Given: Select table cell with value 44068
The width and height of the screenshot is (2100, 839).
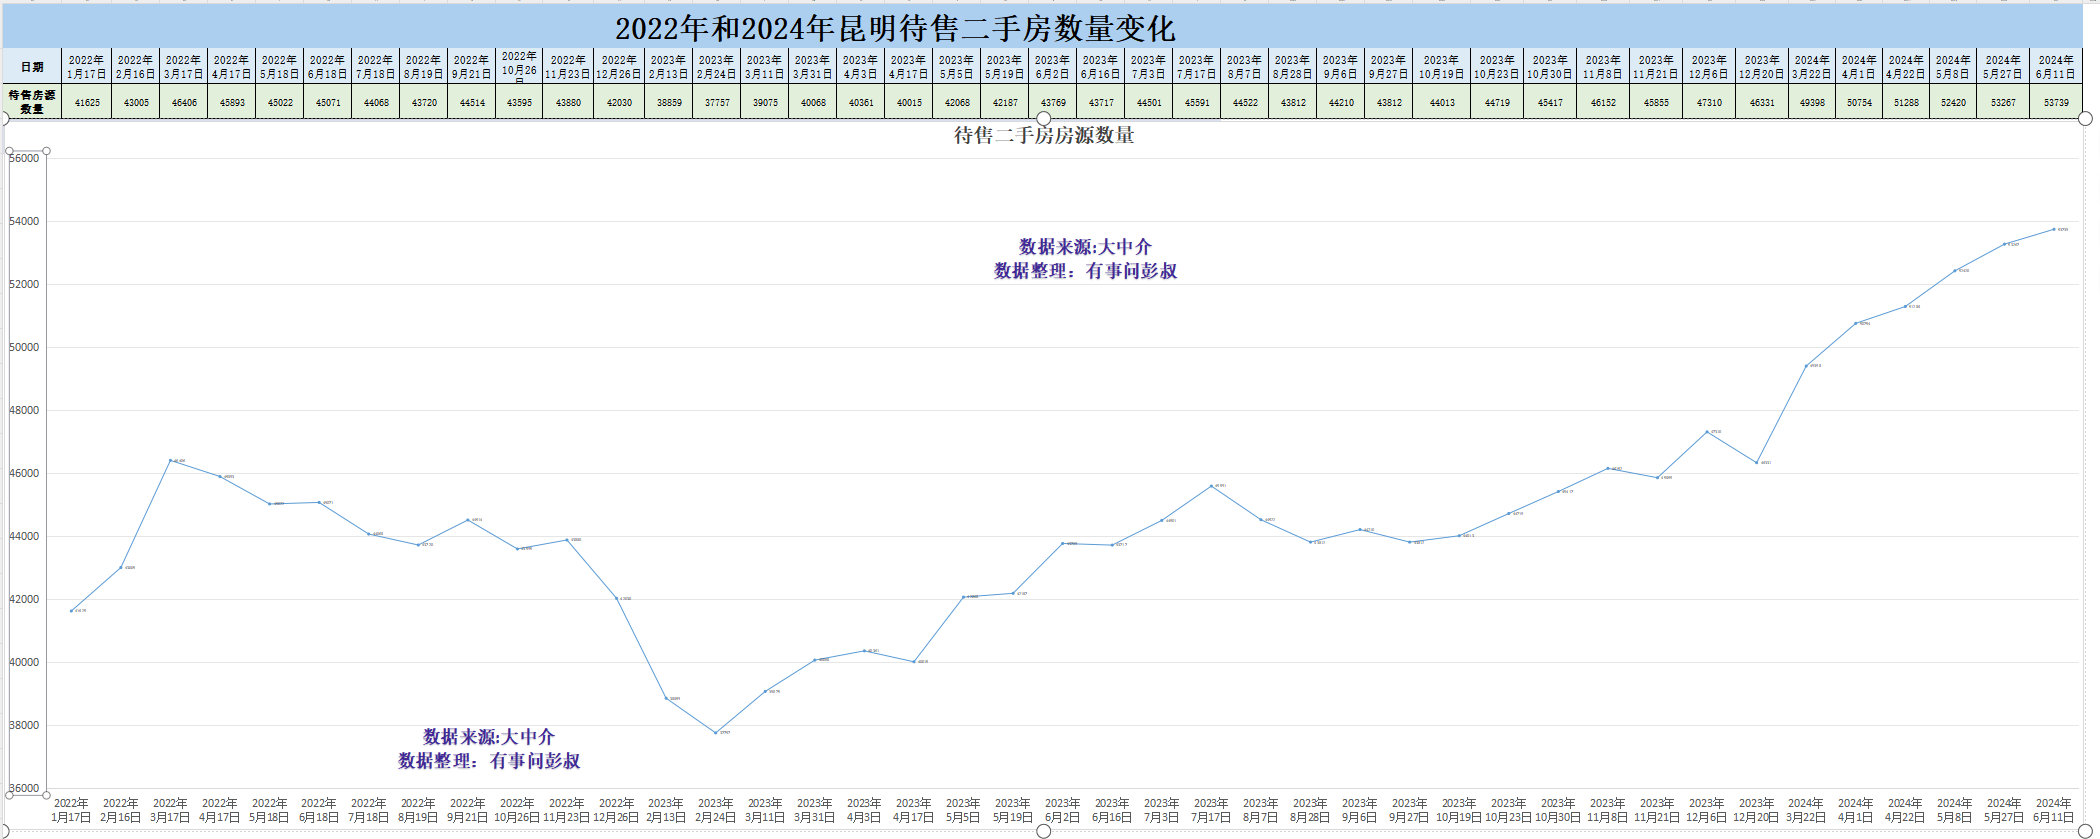Looking at the screenshot, I should click(x=376, y=102).
